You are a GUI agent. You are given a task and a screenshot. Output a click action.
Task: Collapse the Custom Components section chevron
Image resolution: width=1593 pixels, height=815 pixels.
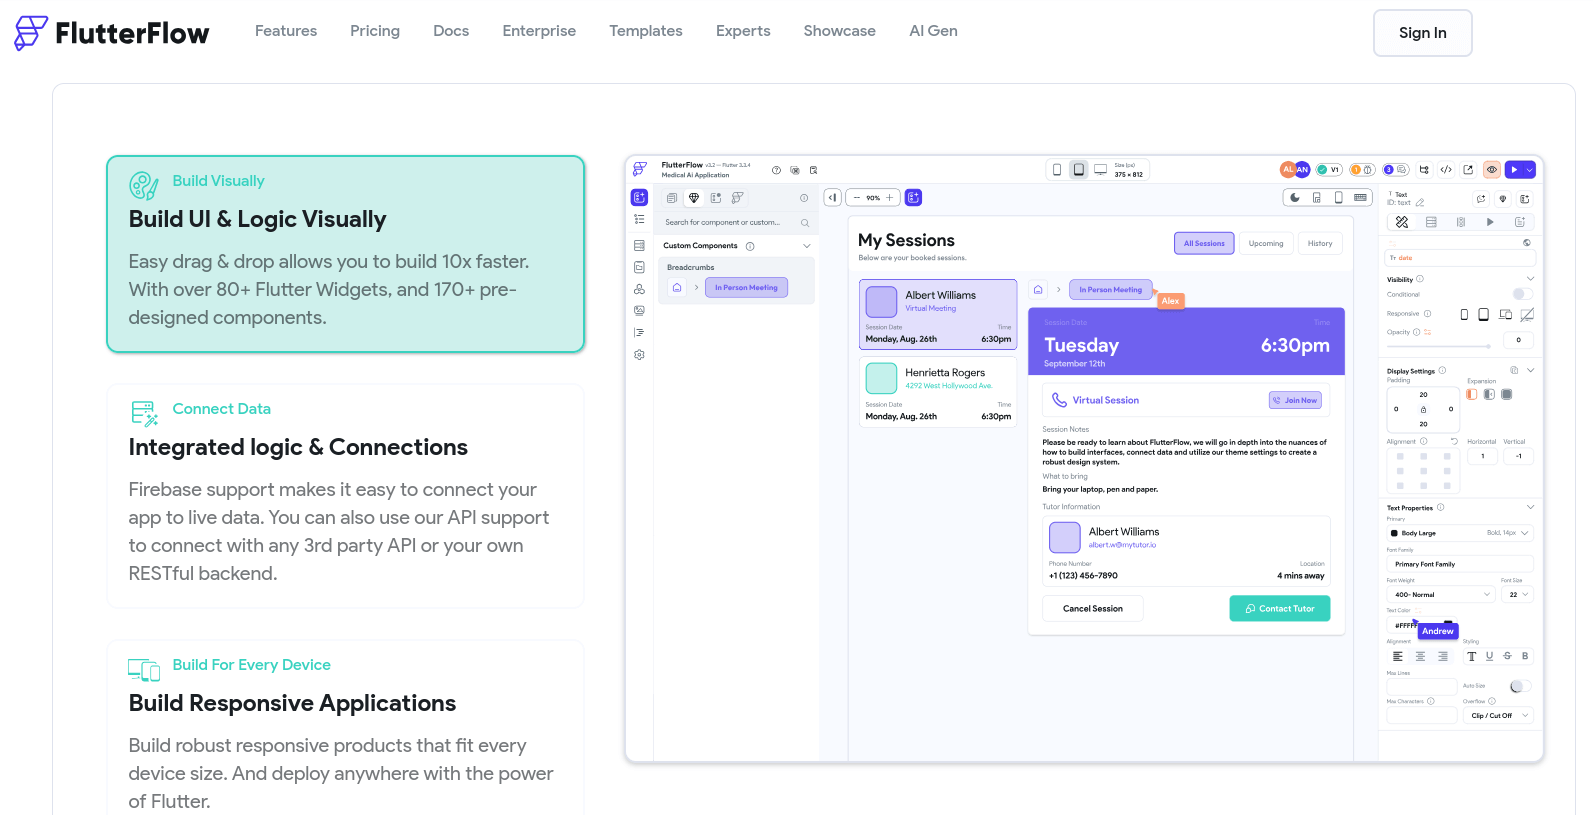pyautogui.click(x=806, y=246)
